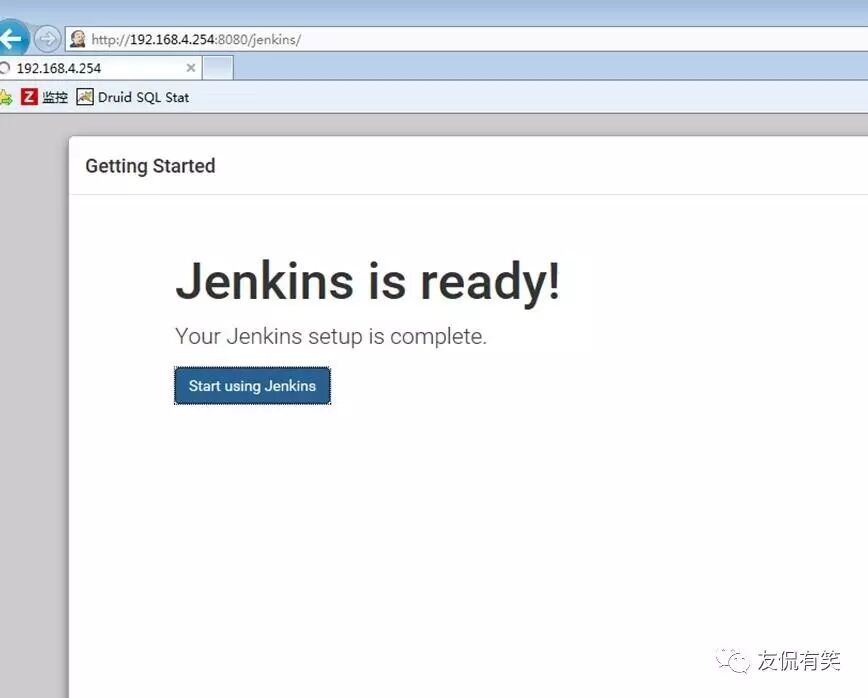Click the red Z bookmark icon
This screenshot has height=698, width=868.
pos(29,97)
